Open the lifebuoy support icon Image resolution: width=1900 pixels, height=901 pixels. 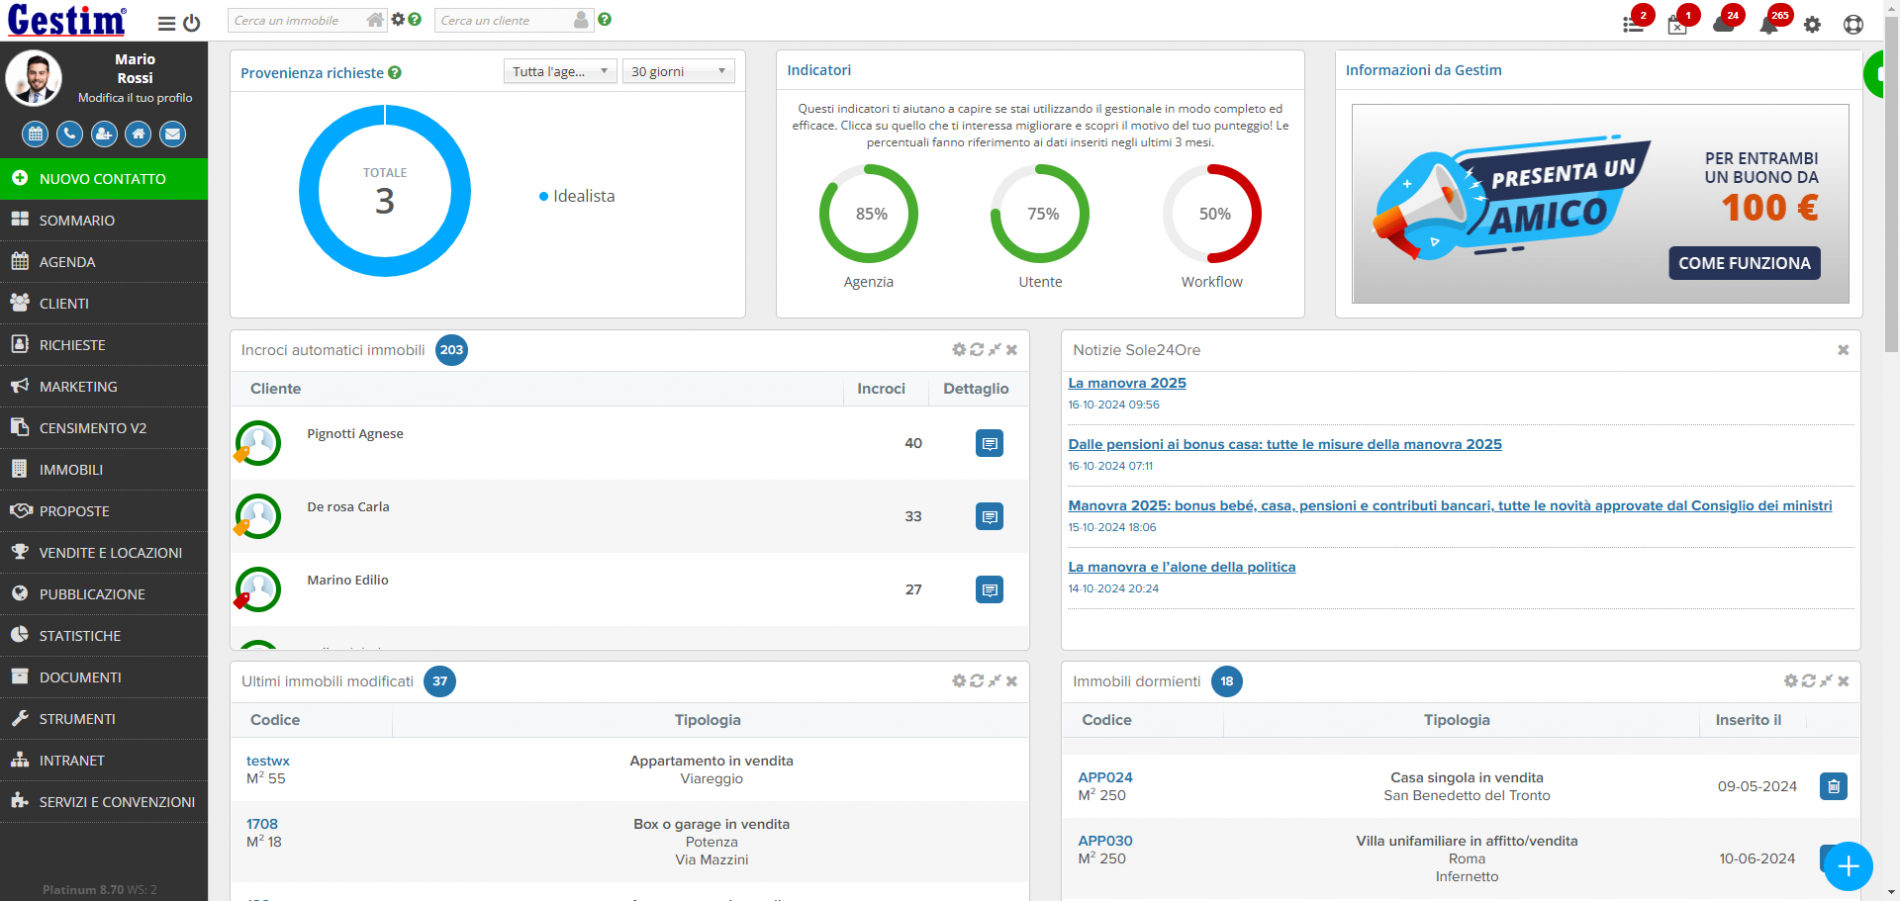point(1853,25)
